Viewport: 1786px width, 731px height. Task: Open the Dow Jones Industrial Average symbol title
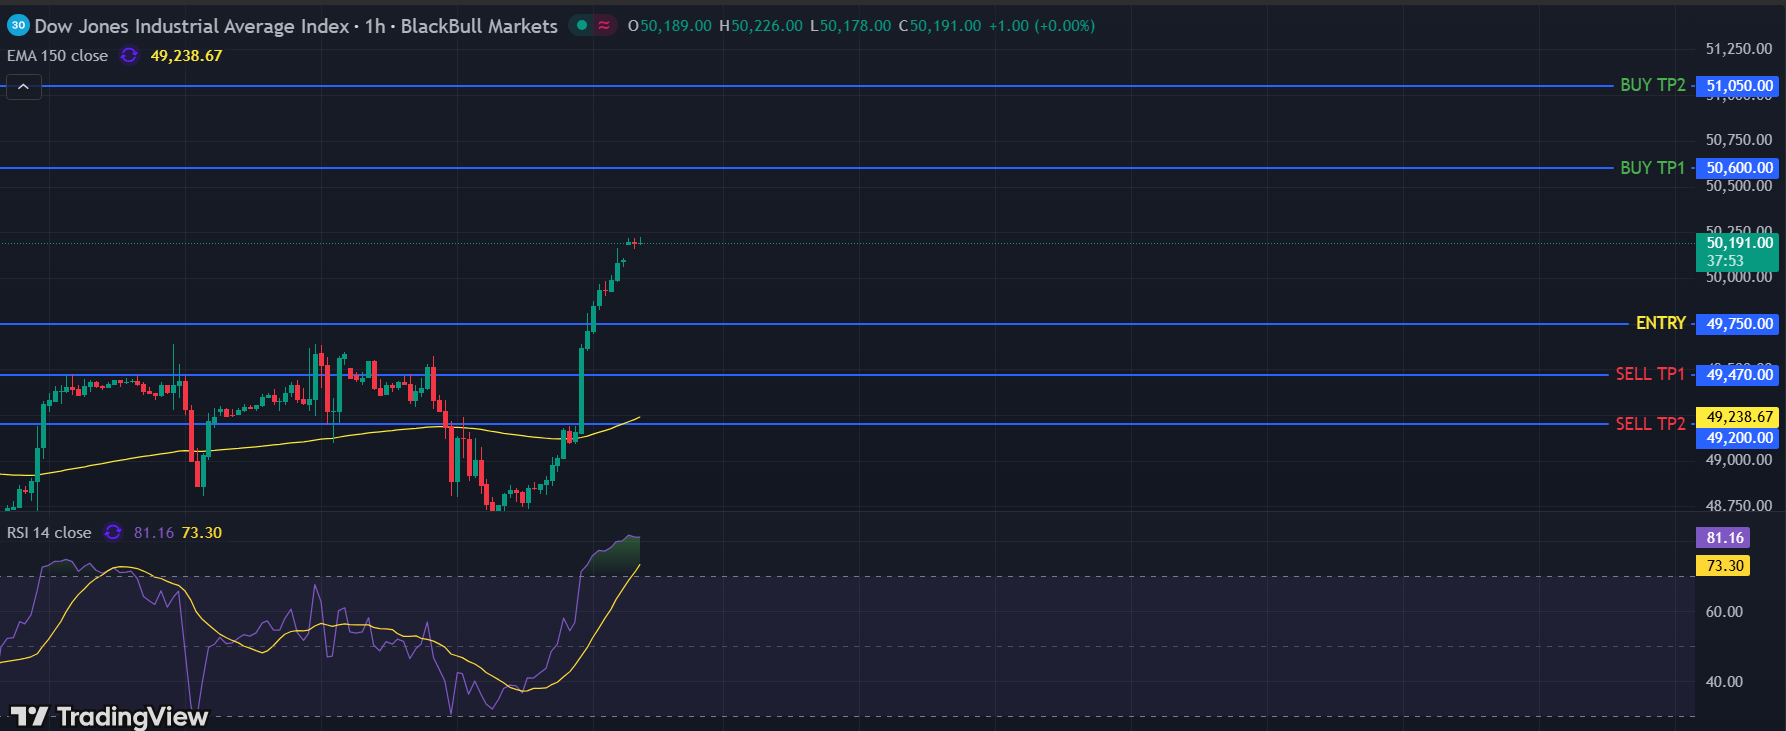tap(192, 26)
